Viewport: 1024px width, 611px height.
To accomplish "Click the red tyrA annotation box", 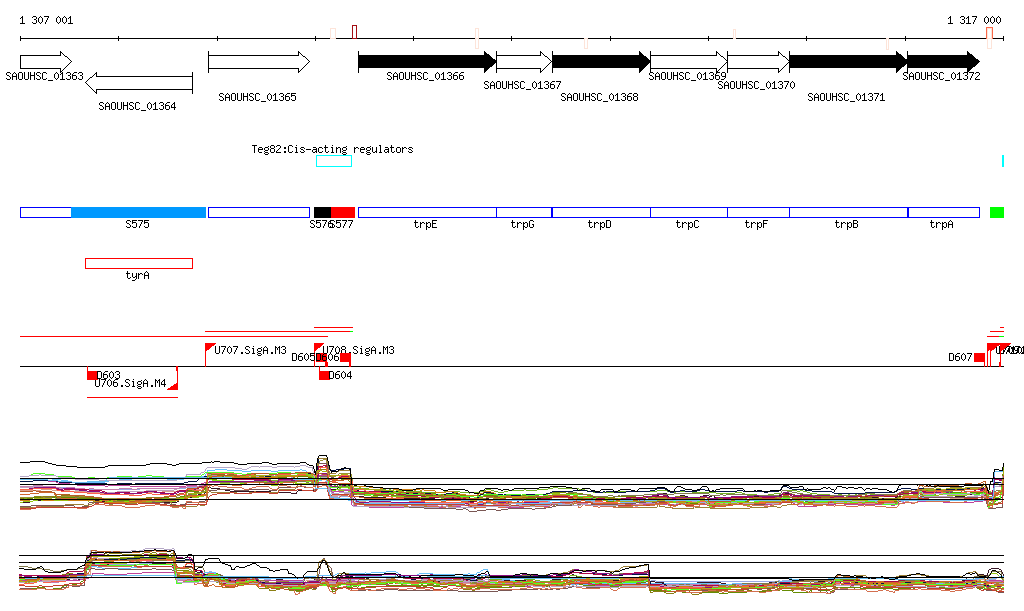I will pos(138,263).
